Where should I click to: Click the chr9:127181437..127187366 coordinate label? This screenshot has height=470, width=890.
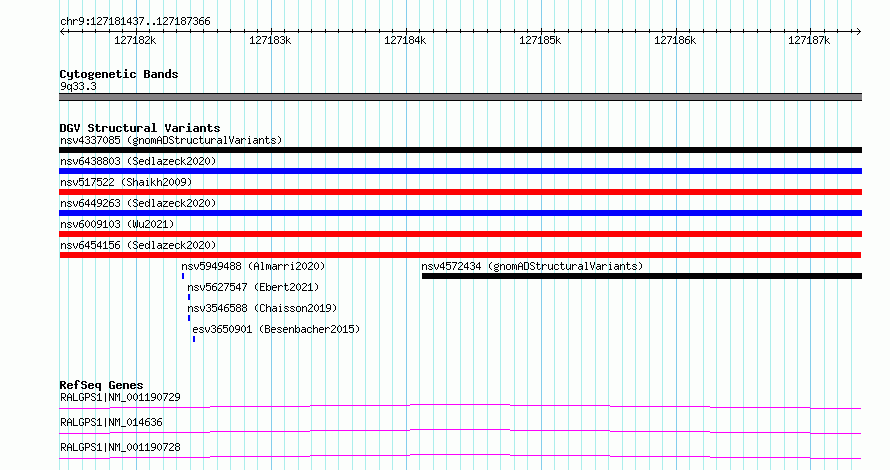(135, 22)
